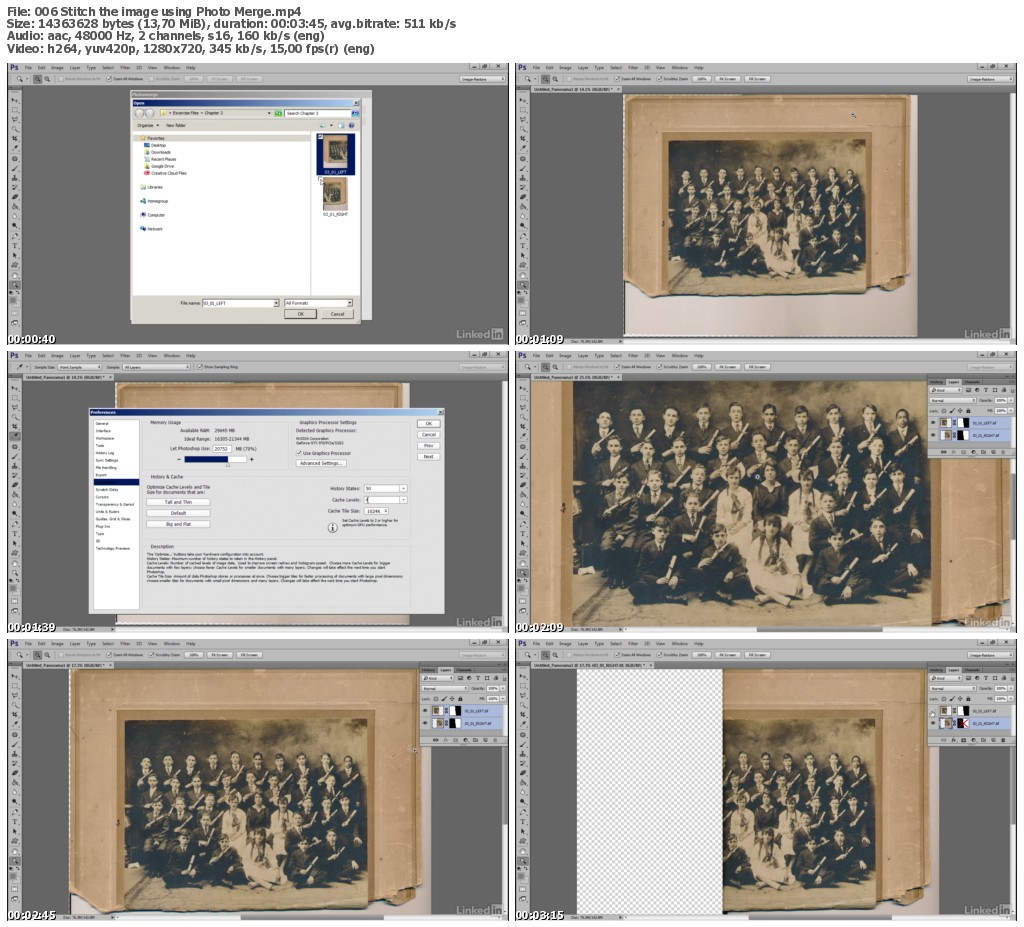Select the Clone Stamp tool in the 00:01:09 frame
This screenshot has width=1024, height=927.
pyautogui.click(x=522, y=178)
